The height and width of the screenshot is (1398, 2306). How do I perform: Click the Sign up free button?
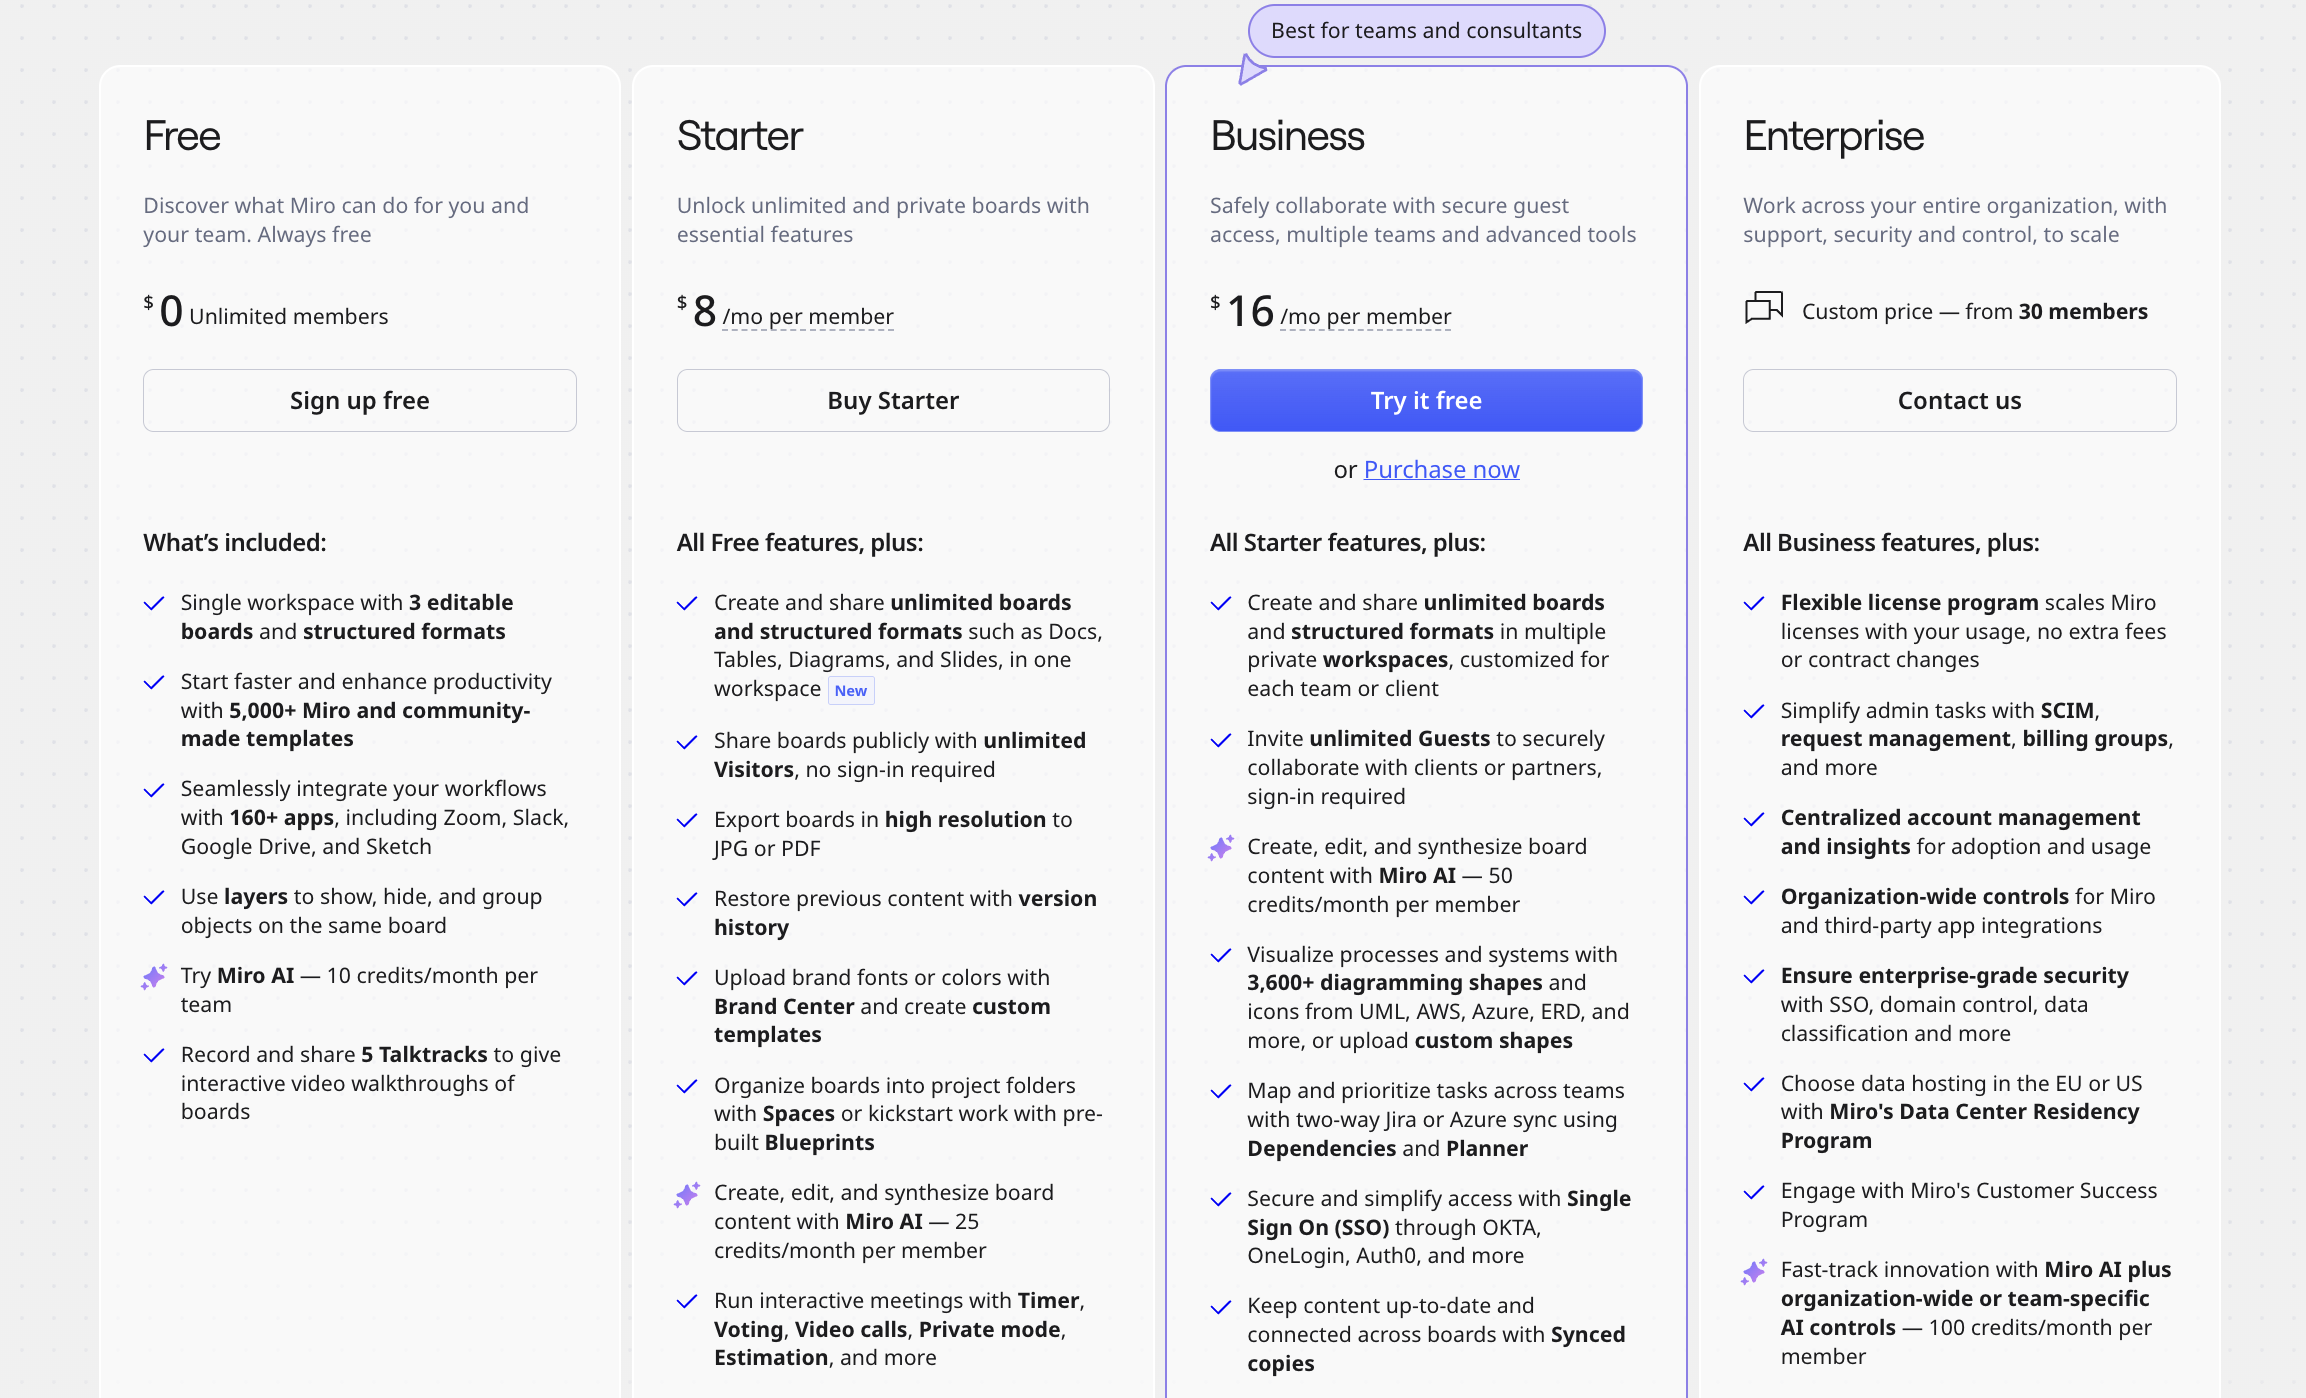tap(359, 400)
